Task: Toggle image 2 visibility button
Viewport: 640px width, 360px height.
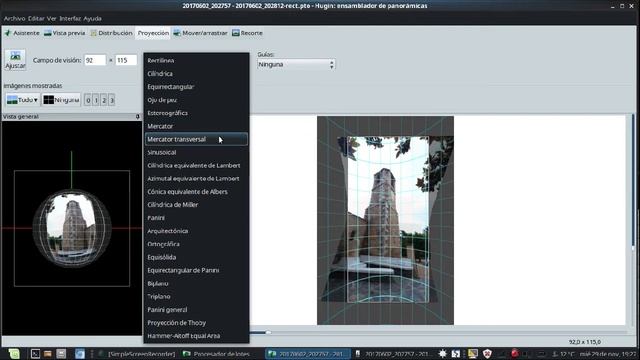Action: tap(104, 100)
